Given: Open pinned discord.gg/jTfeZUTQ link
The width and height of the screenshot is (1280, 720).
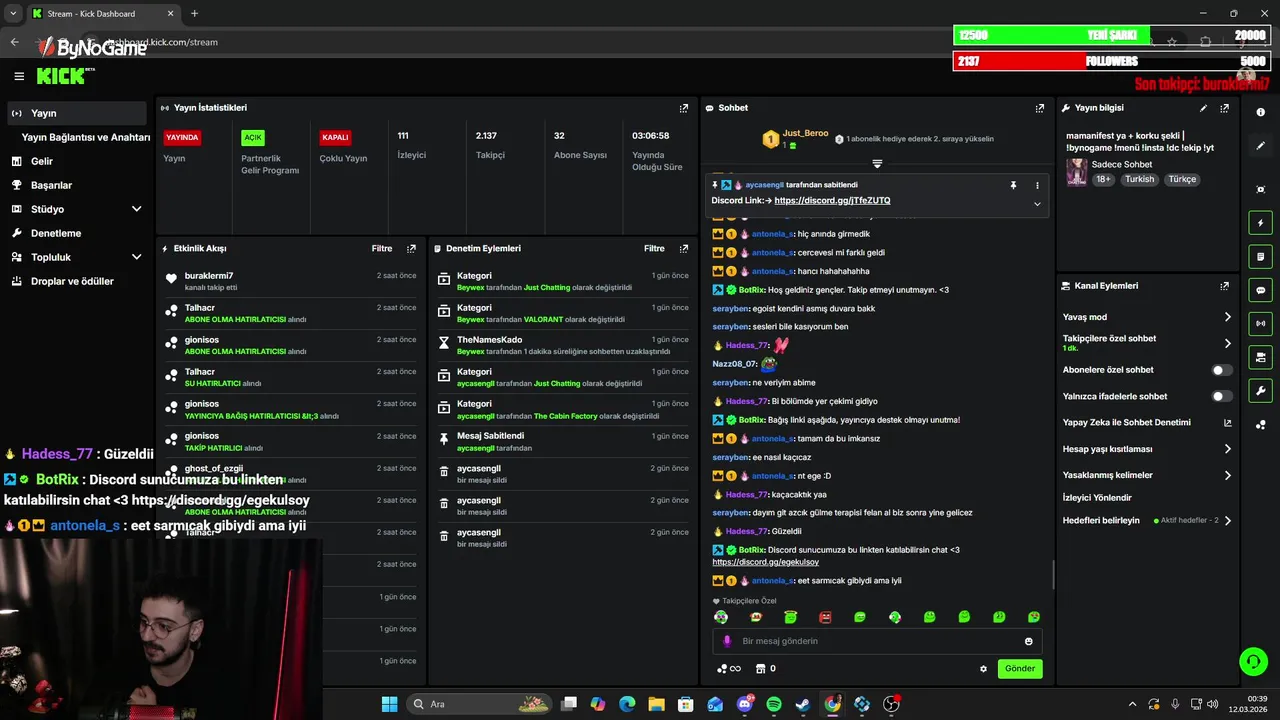Looking at the screenshot, I should [832, 201].
